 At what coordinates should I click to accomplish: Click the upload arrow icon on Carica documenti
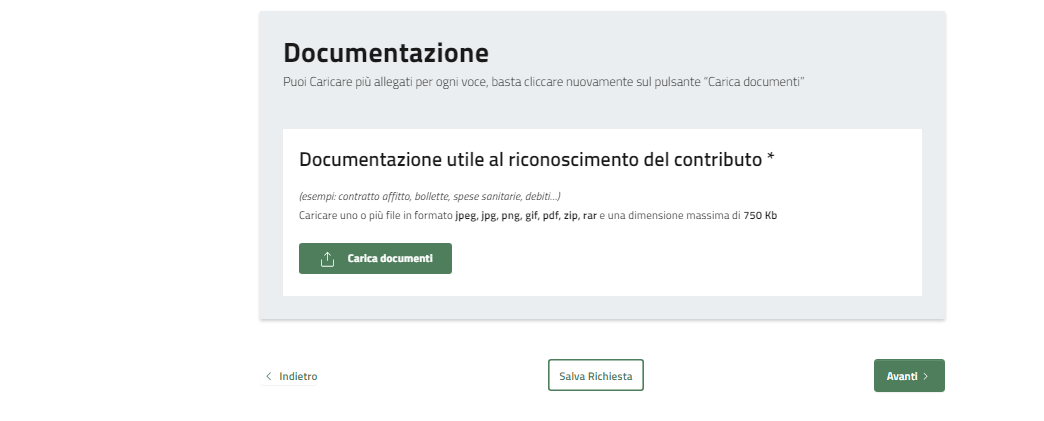(327, 259)
